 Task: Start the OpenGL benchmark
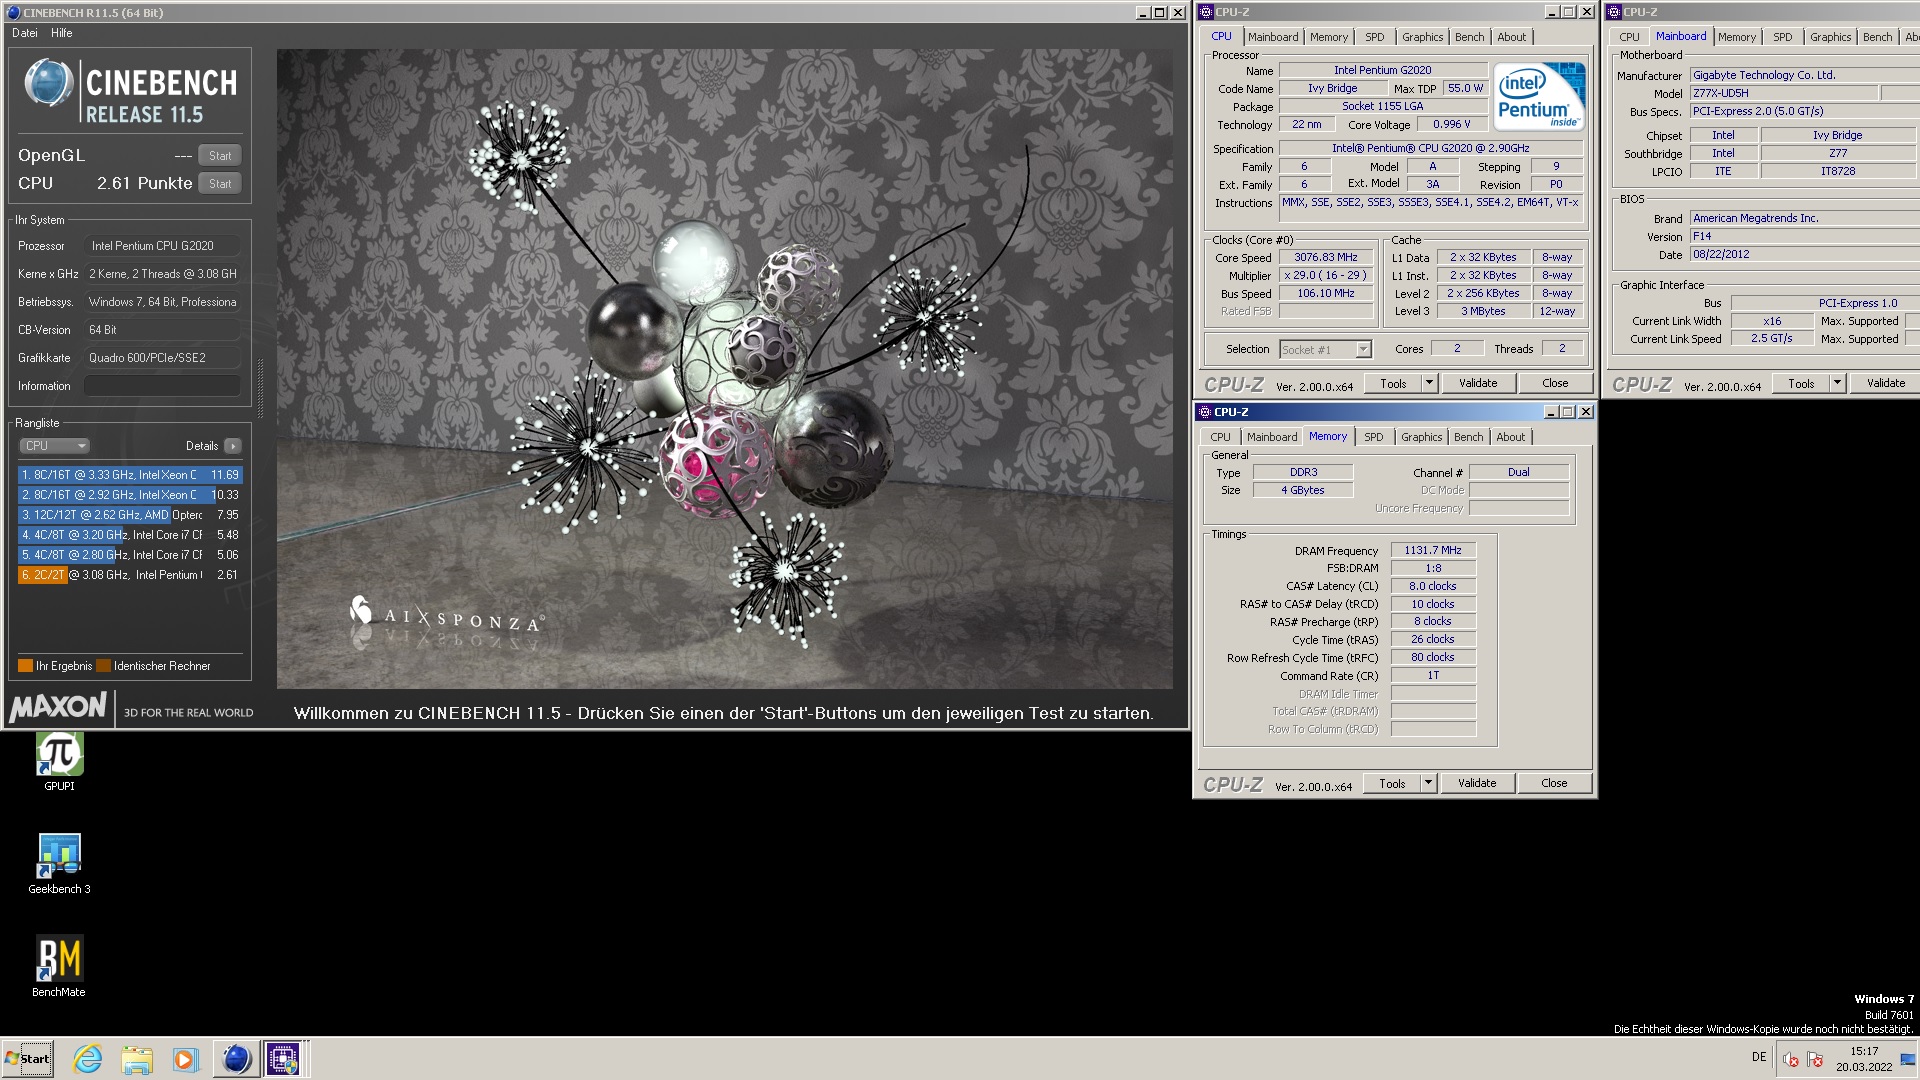220,156
